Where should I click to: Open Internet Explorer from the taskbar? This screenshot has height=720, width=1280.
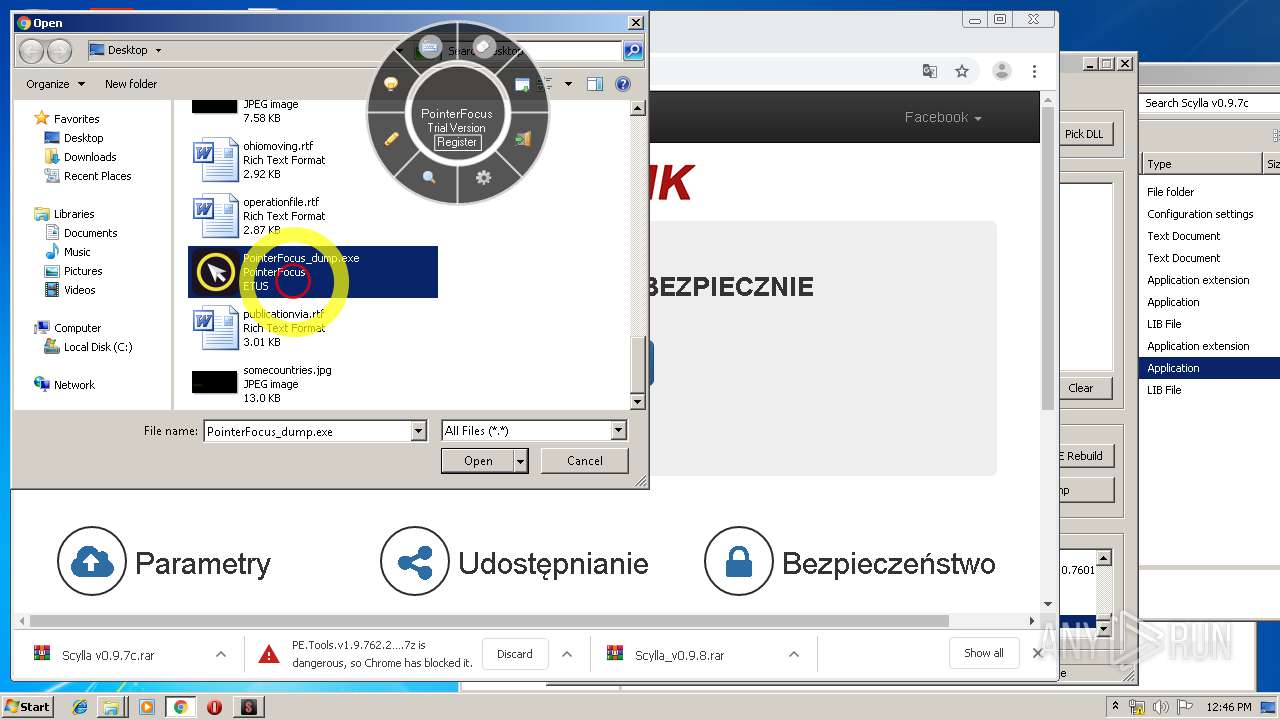80,707
